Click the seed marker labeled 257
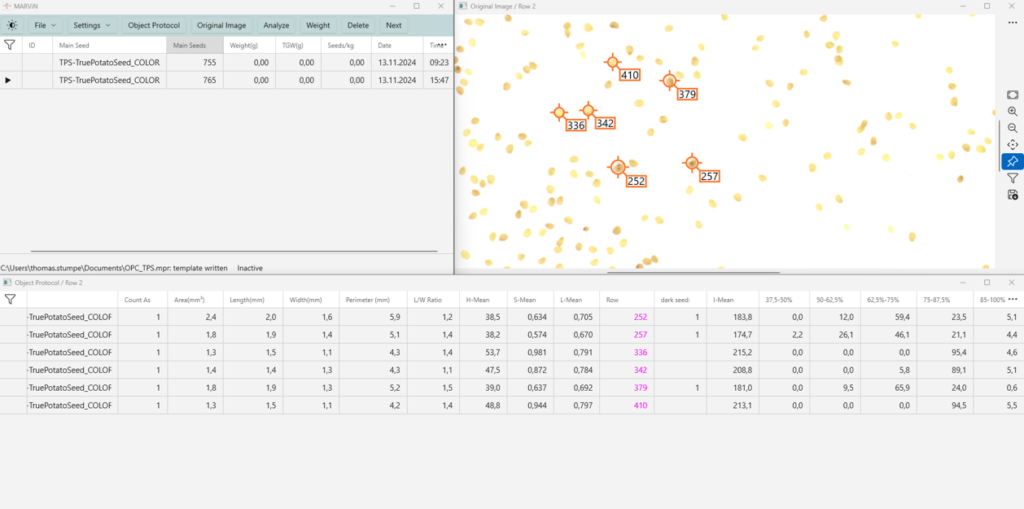This screenshot has height=509, width=1024. point(692,163)
